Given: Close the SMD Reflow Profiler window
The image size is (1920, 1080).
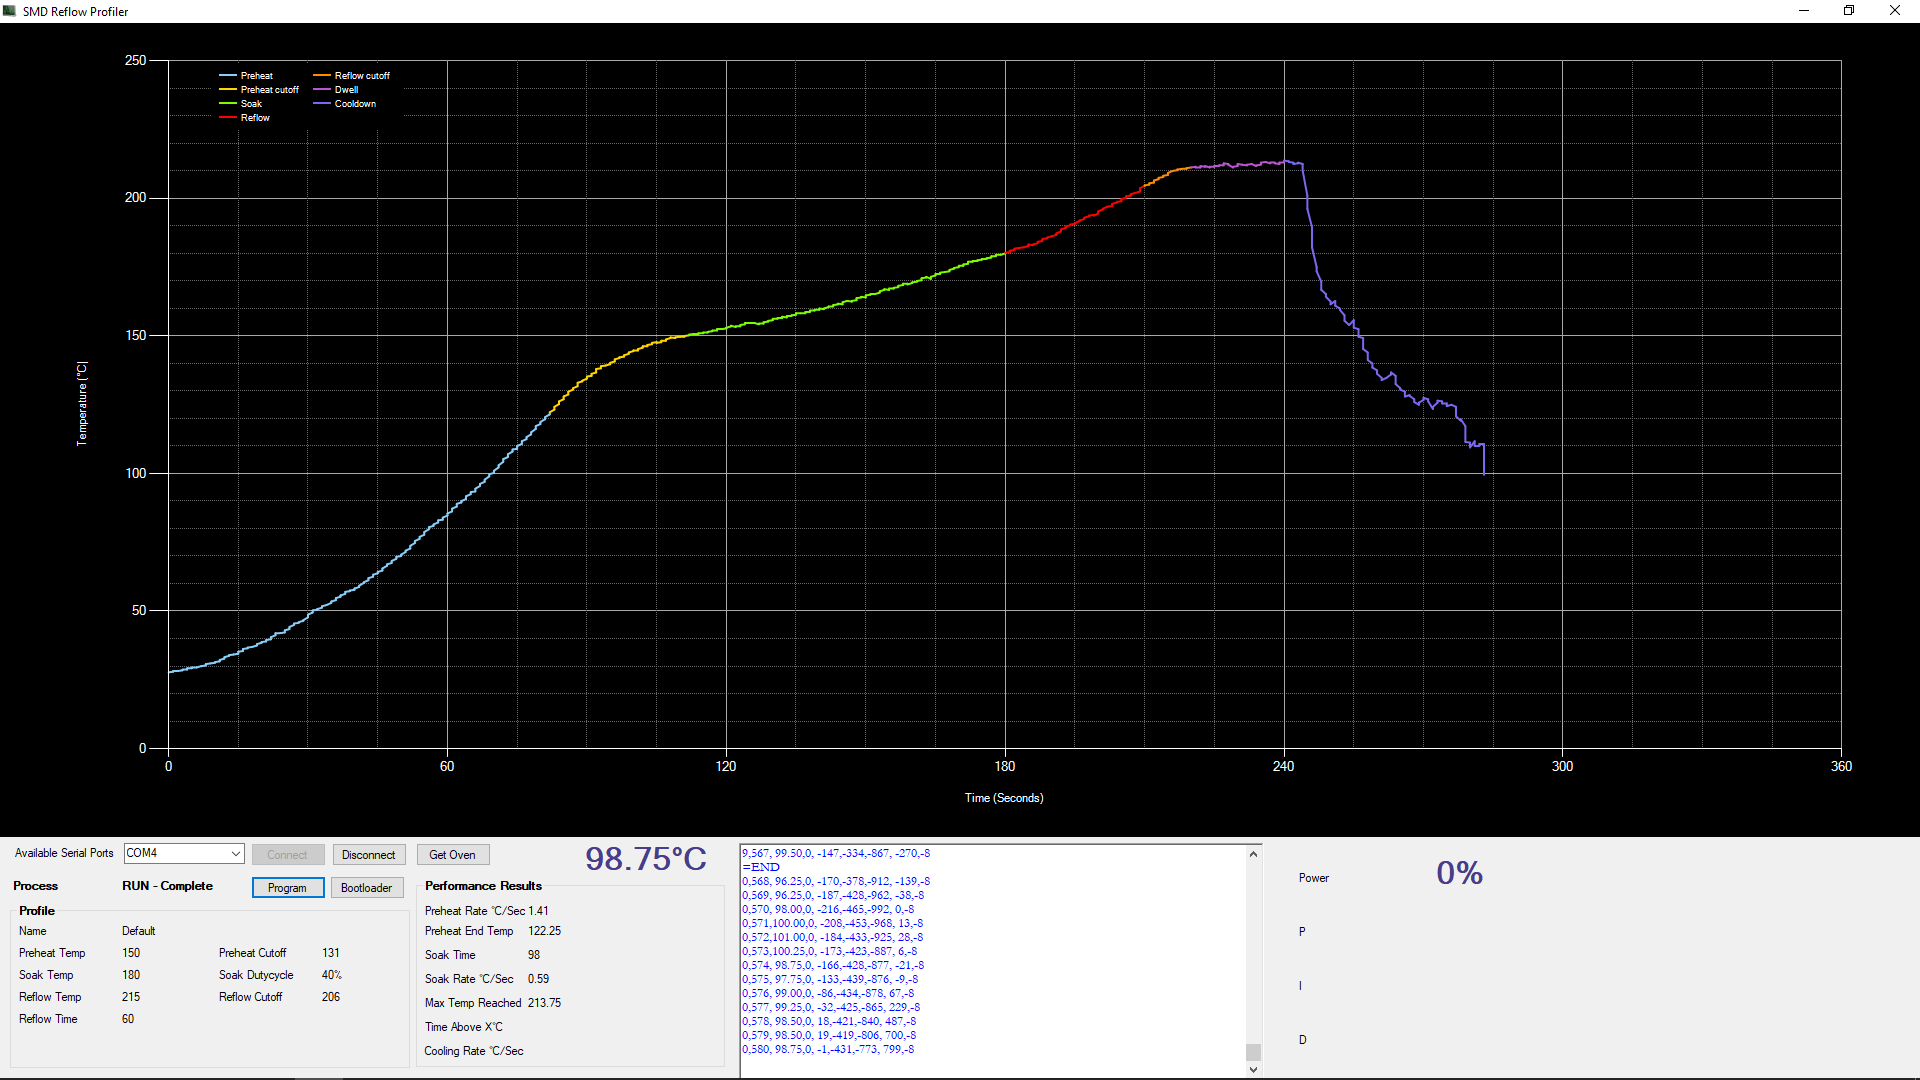Looking at the screenshot, I should pyautogui.click(x=1895, y=11).
